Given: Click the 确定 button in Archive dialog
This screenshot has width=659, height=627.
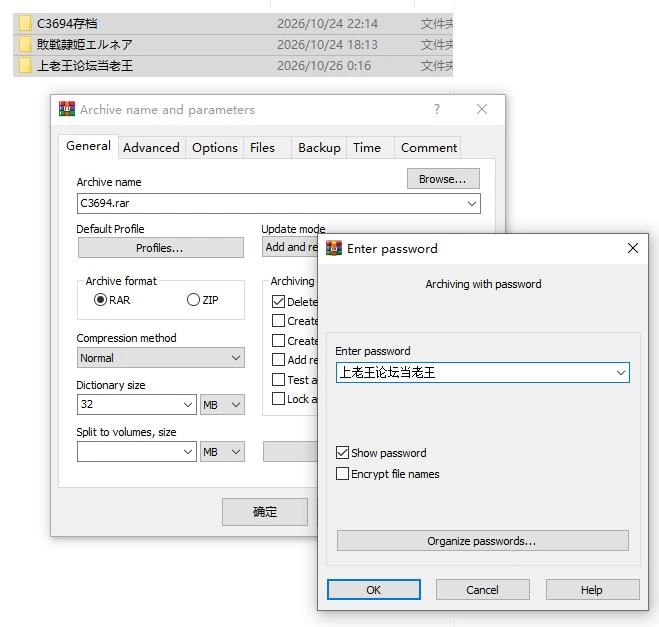Looking at the screenshot, I should (x=265, y=511).
